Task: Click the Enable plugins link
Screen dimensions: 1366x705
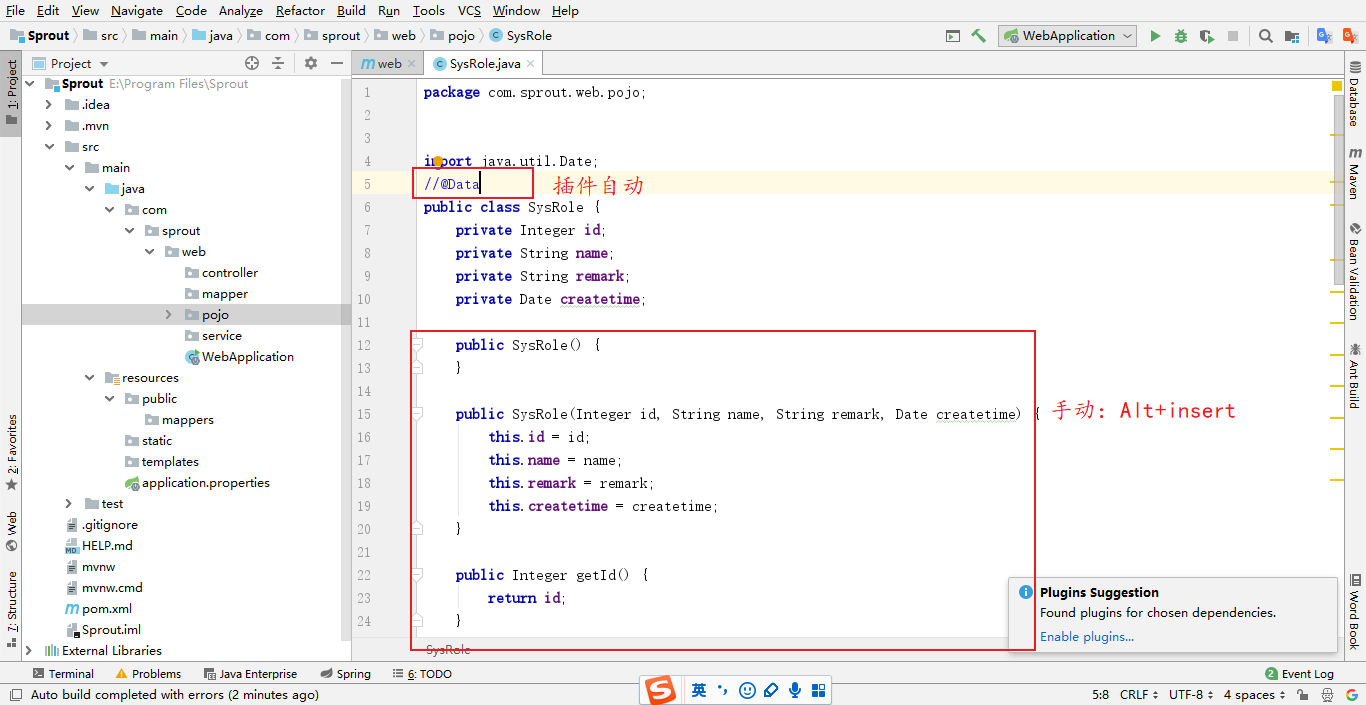Action: [x=1086, y=637]
